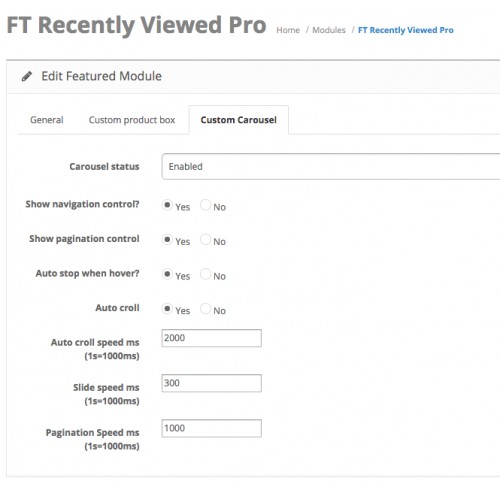Click the Auto croll speed input field

pyautogui.click(x=212, y=338)
